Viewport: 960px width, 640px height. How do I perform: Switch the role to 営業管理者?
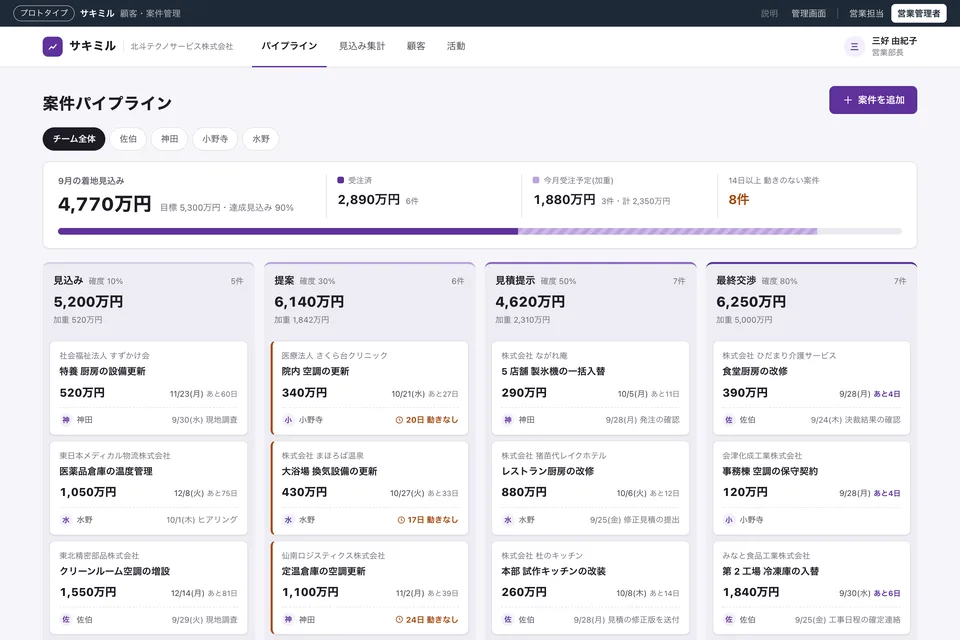click(x=918, y=13)
